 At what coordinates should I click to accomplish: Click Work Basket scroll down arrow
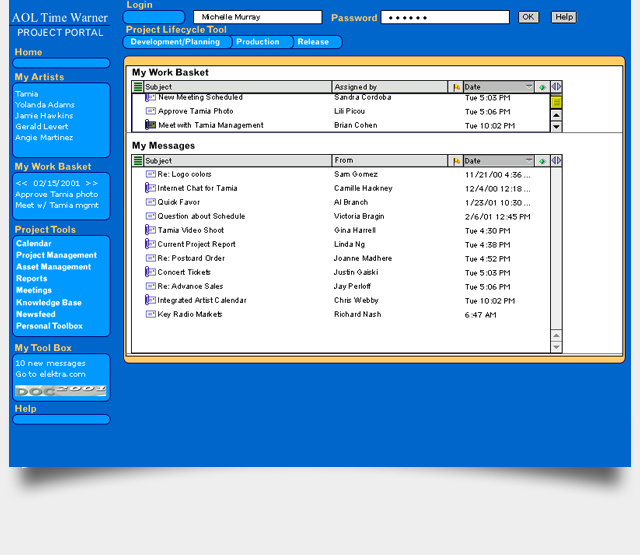coord(556,127)
